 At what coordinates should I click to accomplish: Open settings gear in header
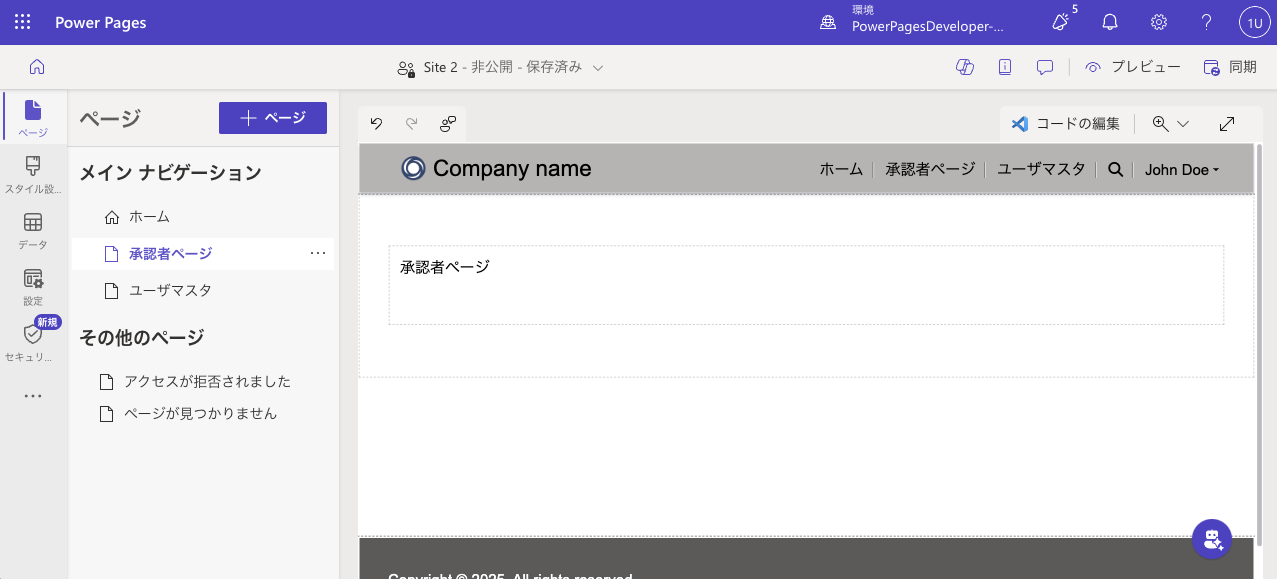coord(1158,22)
